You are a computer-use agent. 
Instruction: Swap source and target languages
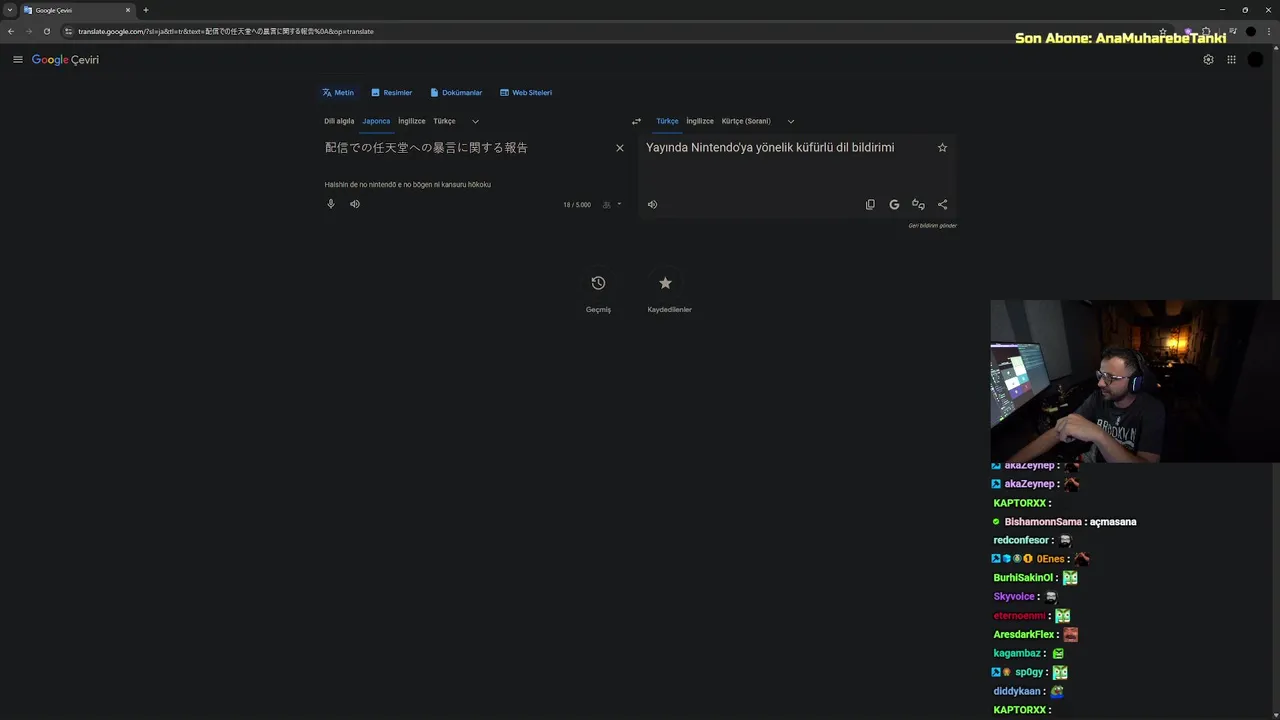(x=636, y=121)
